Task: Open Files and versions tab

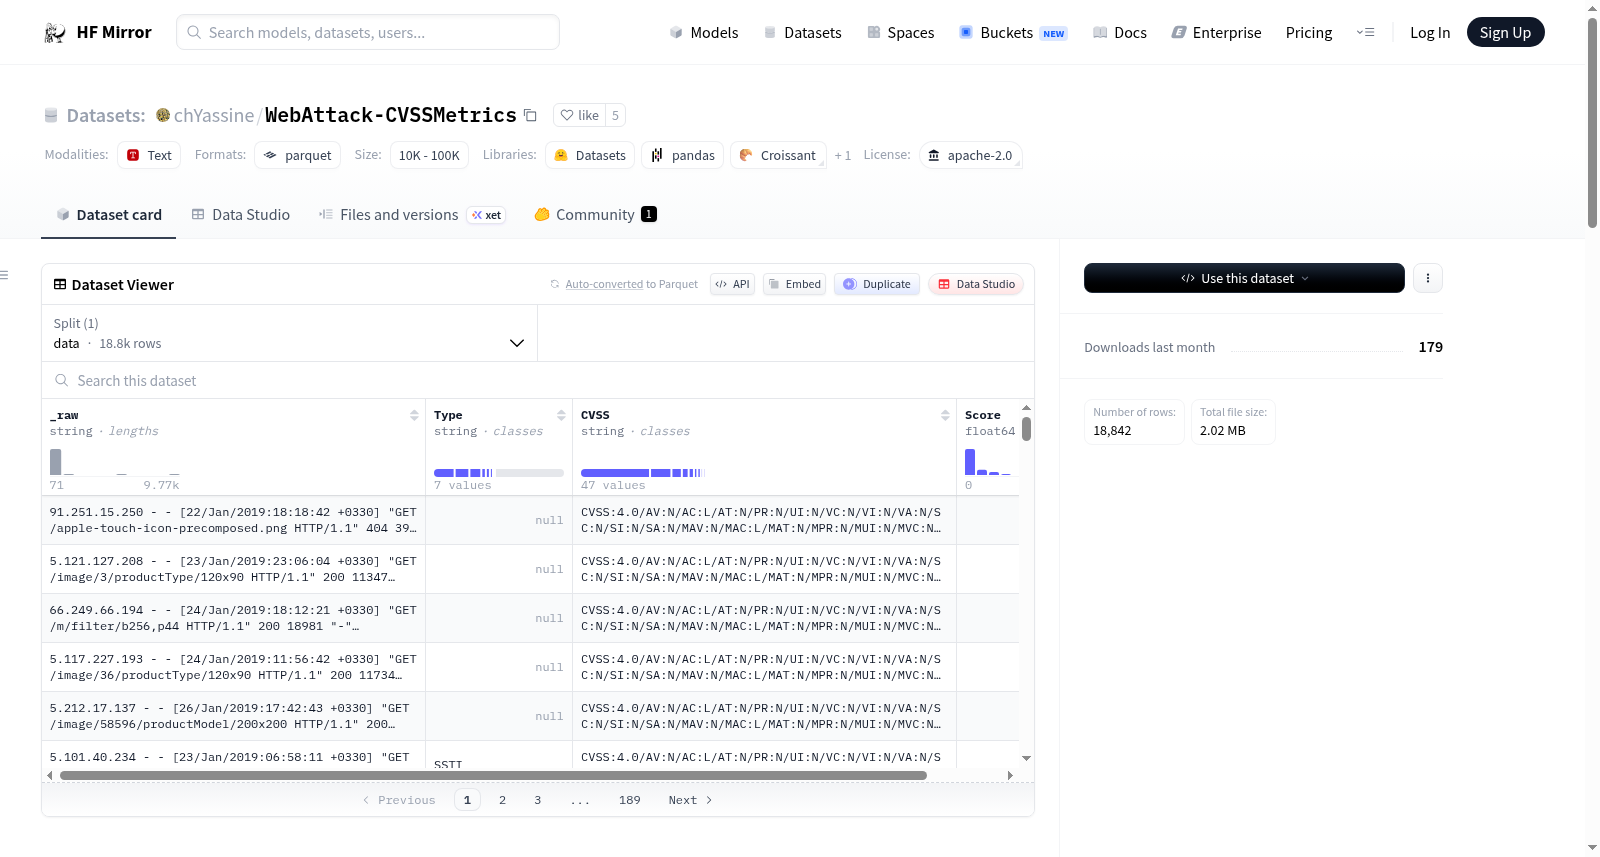Action: click(x=412, y=215)
